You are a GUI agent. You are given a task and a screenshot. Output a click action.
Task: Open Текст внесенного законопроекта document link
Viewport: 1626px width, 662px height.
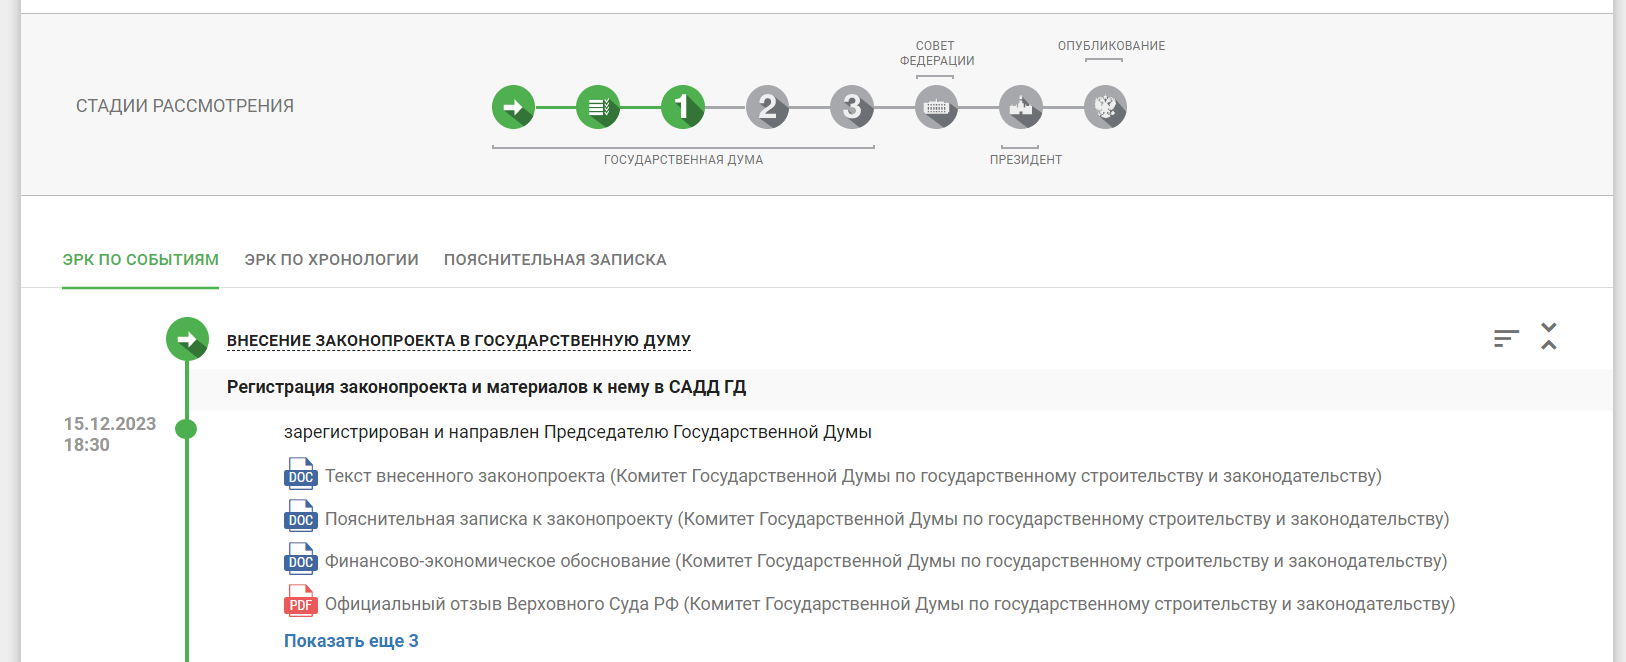coord(852,476)
